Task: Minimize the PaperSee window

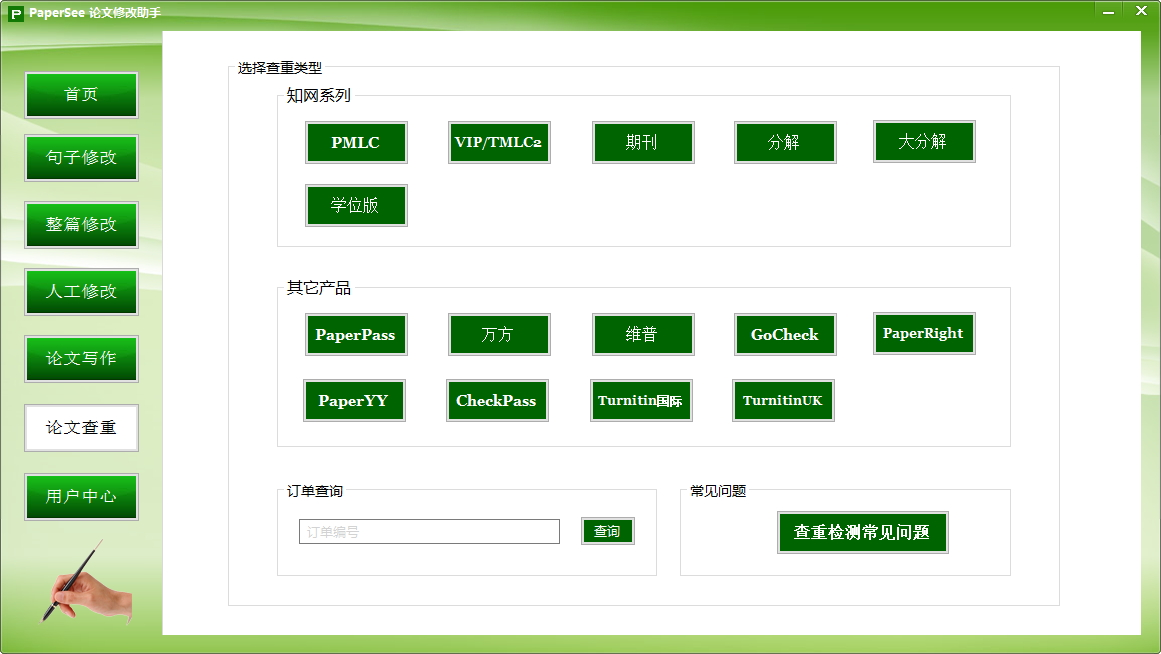Action: click(1108, 12)
